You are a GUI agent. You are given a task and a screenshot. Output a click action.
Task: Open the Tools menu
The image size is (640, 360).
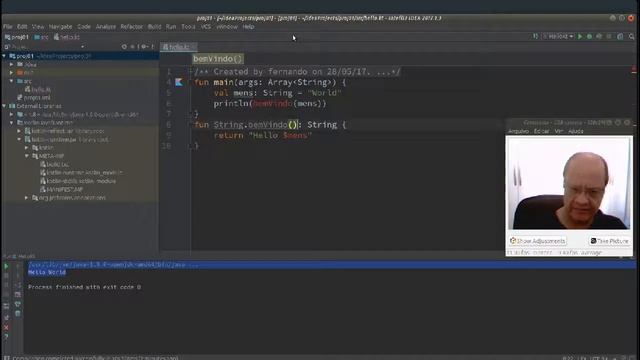pyautogui.click(x=188, y=27)
